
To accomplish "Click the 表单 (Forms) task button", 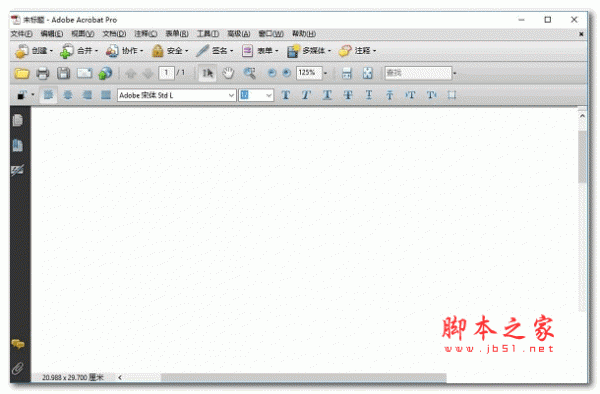I will click(260, 50).
